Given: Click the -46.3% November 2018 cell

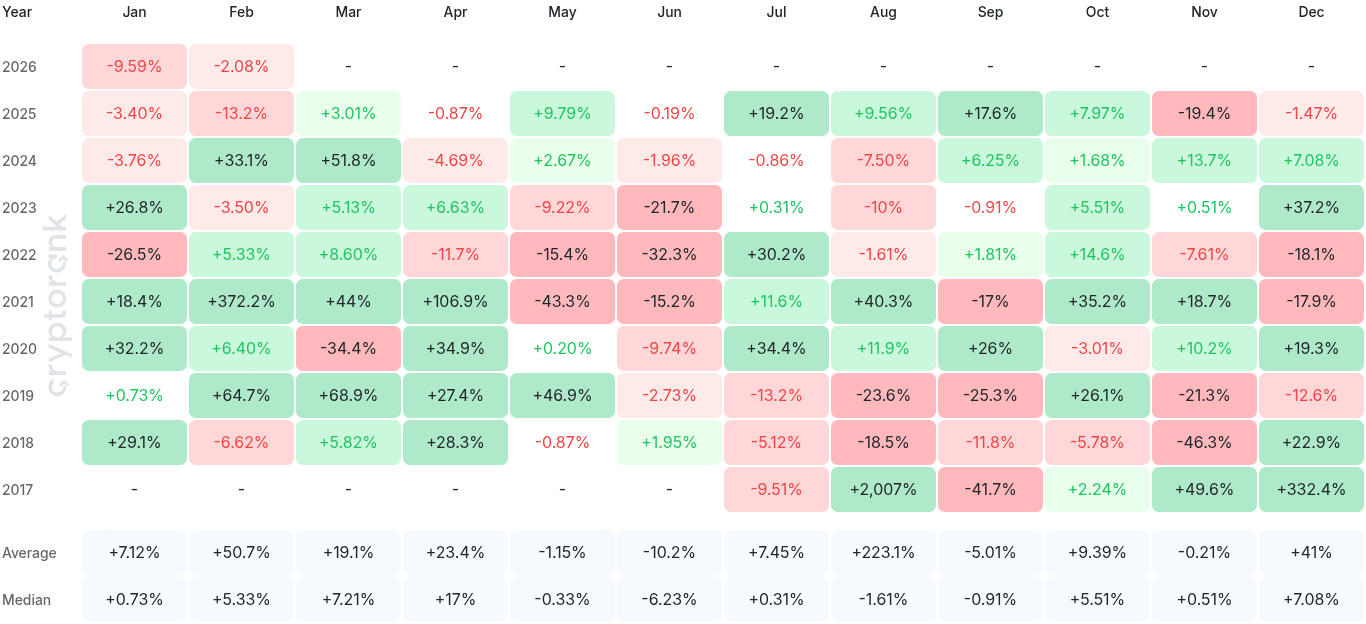Looking at the screenshot, I should 1204,442.
